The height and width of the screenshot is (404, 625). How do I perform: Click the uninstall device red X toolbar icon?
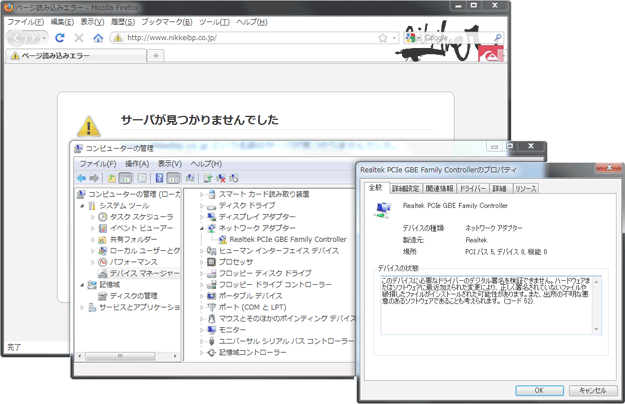221,178
